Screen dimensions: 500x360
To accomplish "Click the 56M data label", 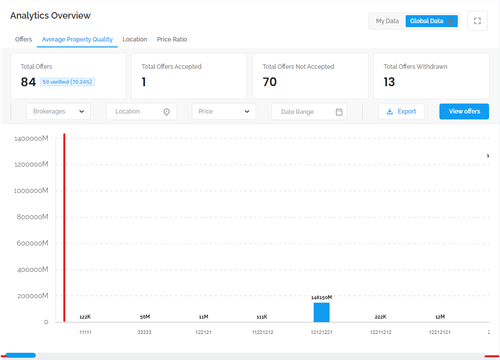I will 145,317.
